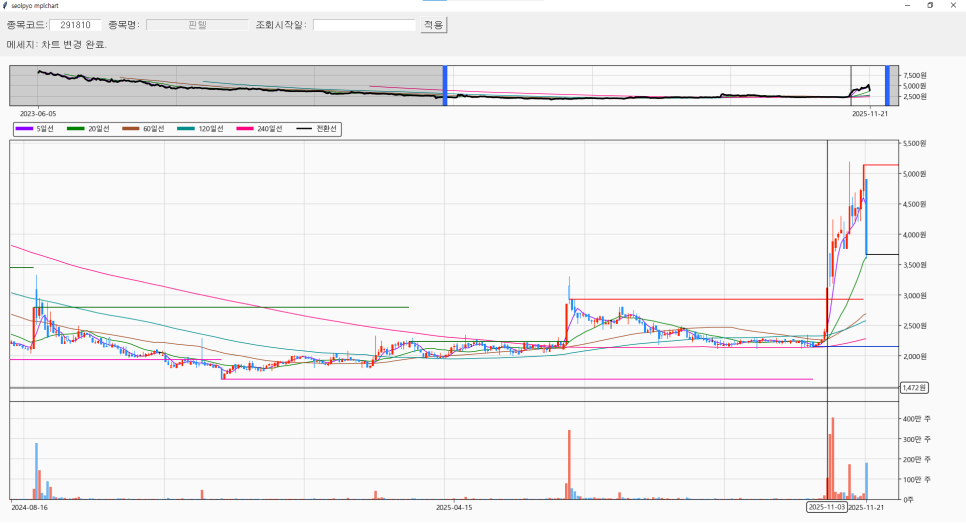Click the black 전환선 legend entry
Image resolution: width=966 pixels, height=523 pixels.
coord(318,129)
